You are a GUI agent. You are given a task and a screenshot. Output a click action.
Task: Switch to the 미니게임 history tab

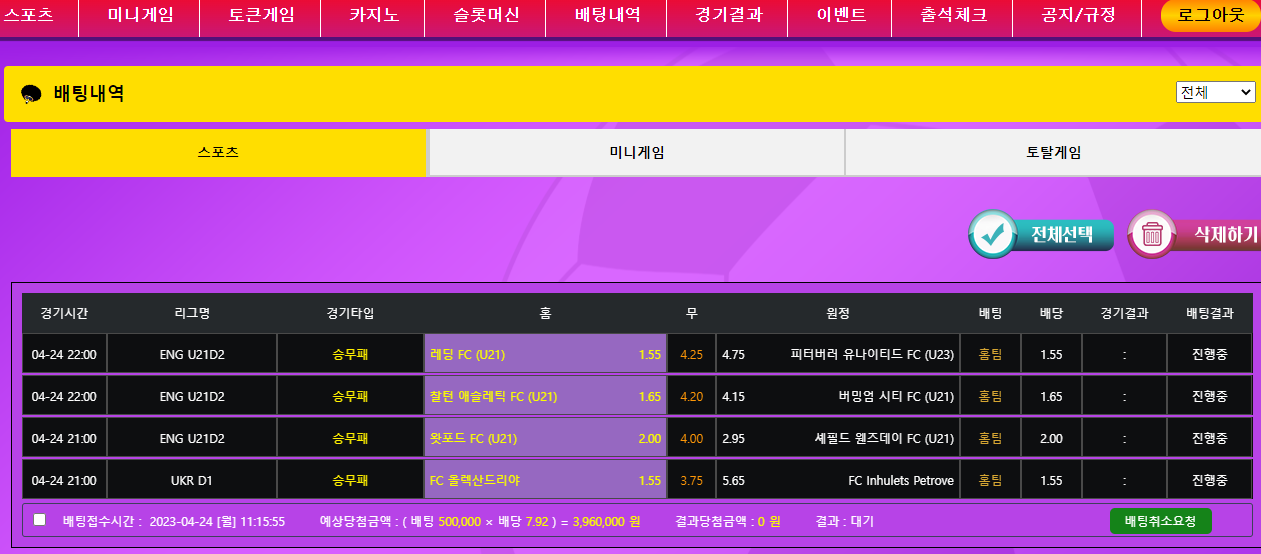(637, 153)
